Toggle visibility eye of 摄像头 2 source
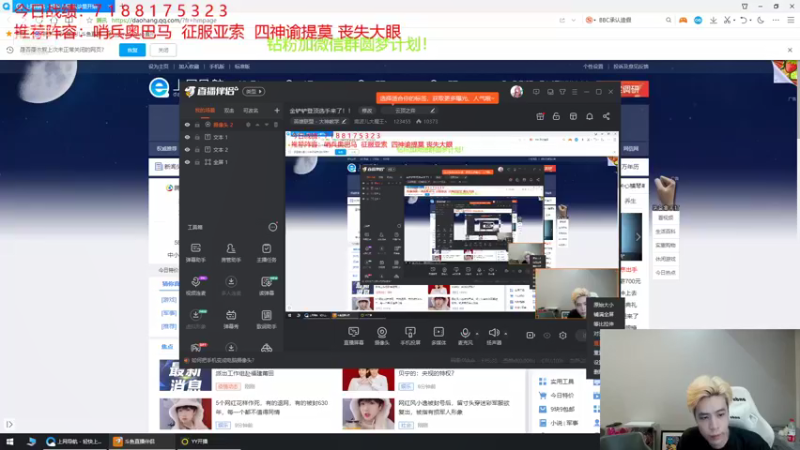Viewport: 800px width, 450px height. tap(187, 124)
